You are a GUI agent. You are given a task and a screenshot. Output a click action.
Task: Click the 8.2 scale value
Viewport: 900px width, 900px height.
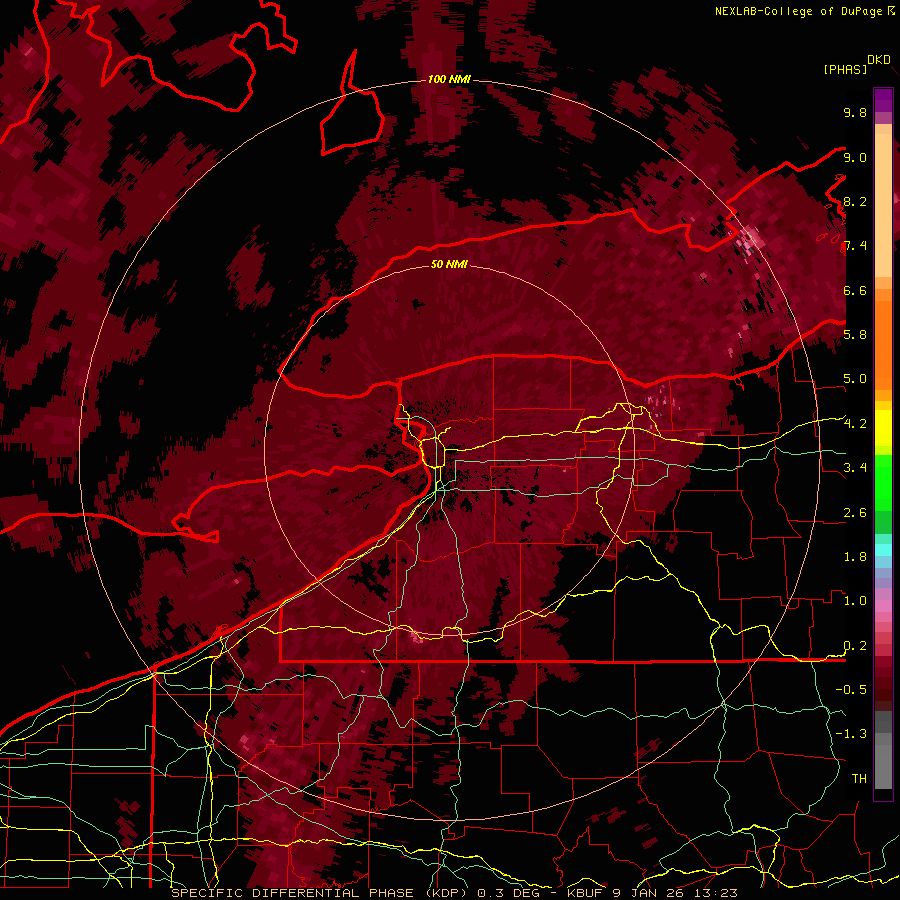click(855, 201)
